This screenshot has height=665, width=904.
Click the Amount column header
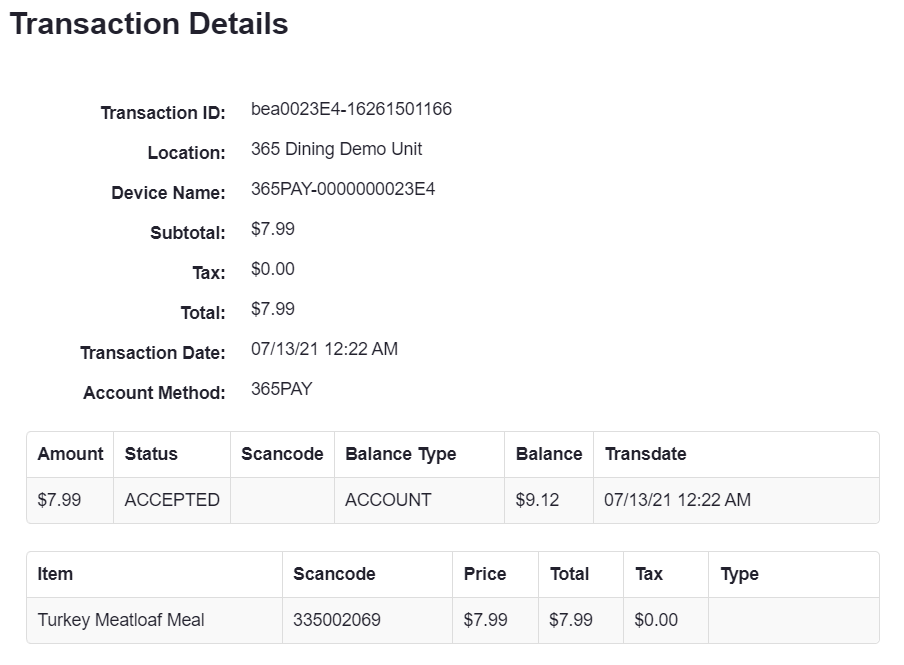[70, 454]
